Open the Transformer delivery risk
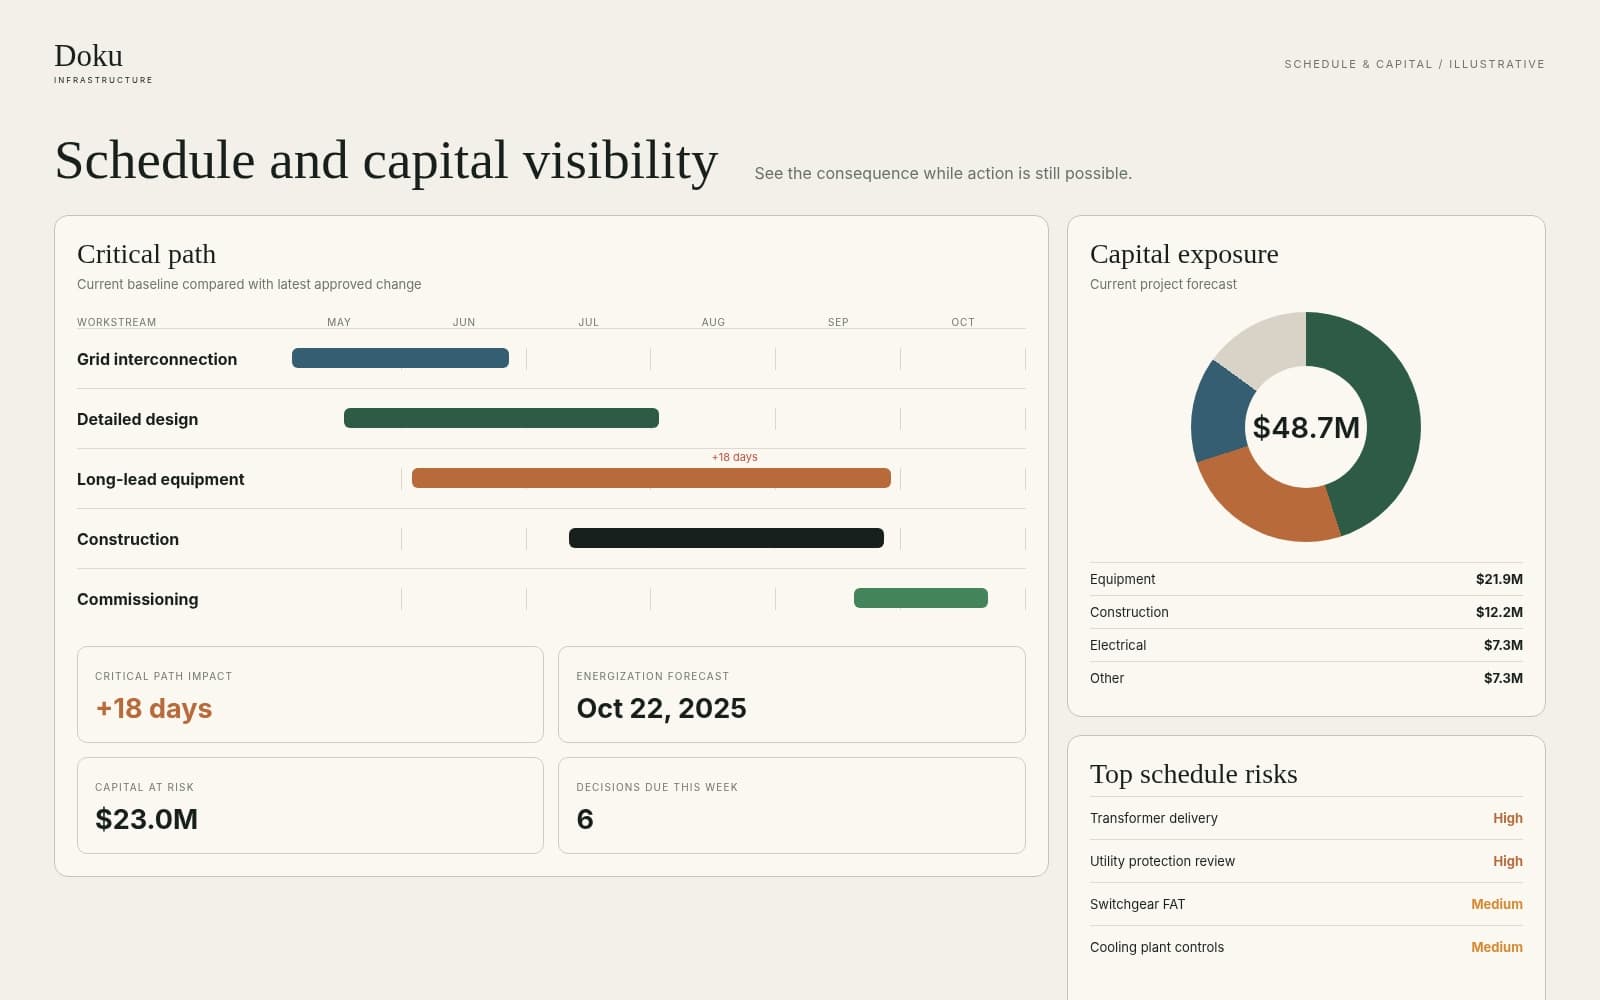This screenshot has height=1000, width=1600. pos(1306,818)
